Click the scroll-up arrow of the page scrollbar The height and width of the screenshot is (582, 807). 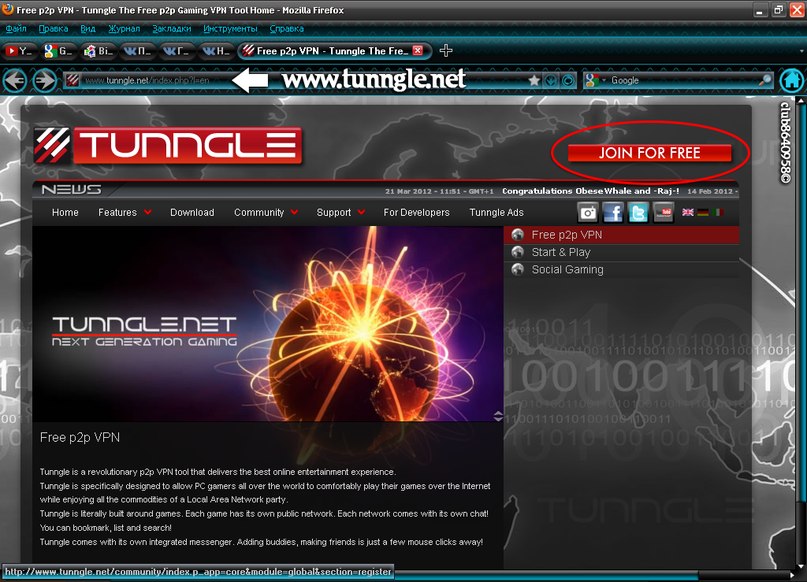[x=801, y=99]
